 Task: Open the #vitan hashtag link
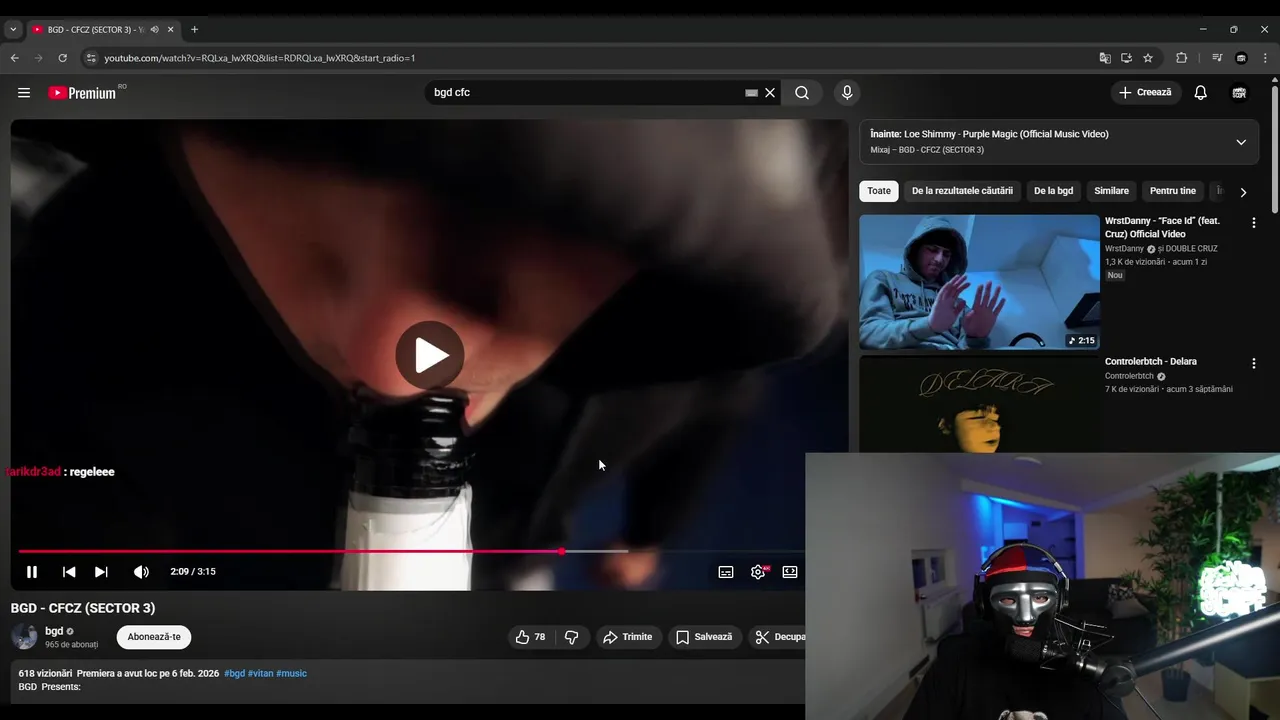[x=260, y=674]
